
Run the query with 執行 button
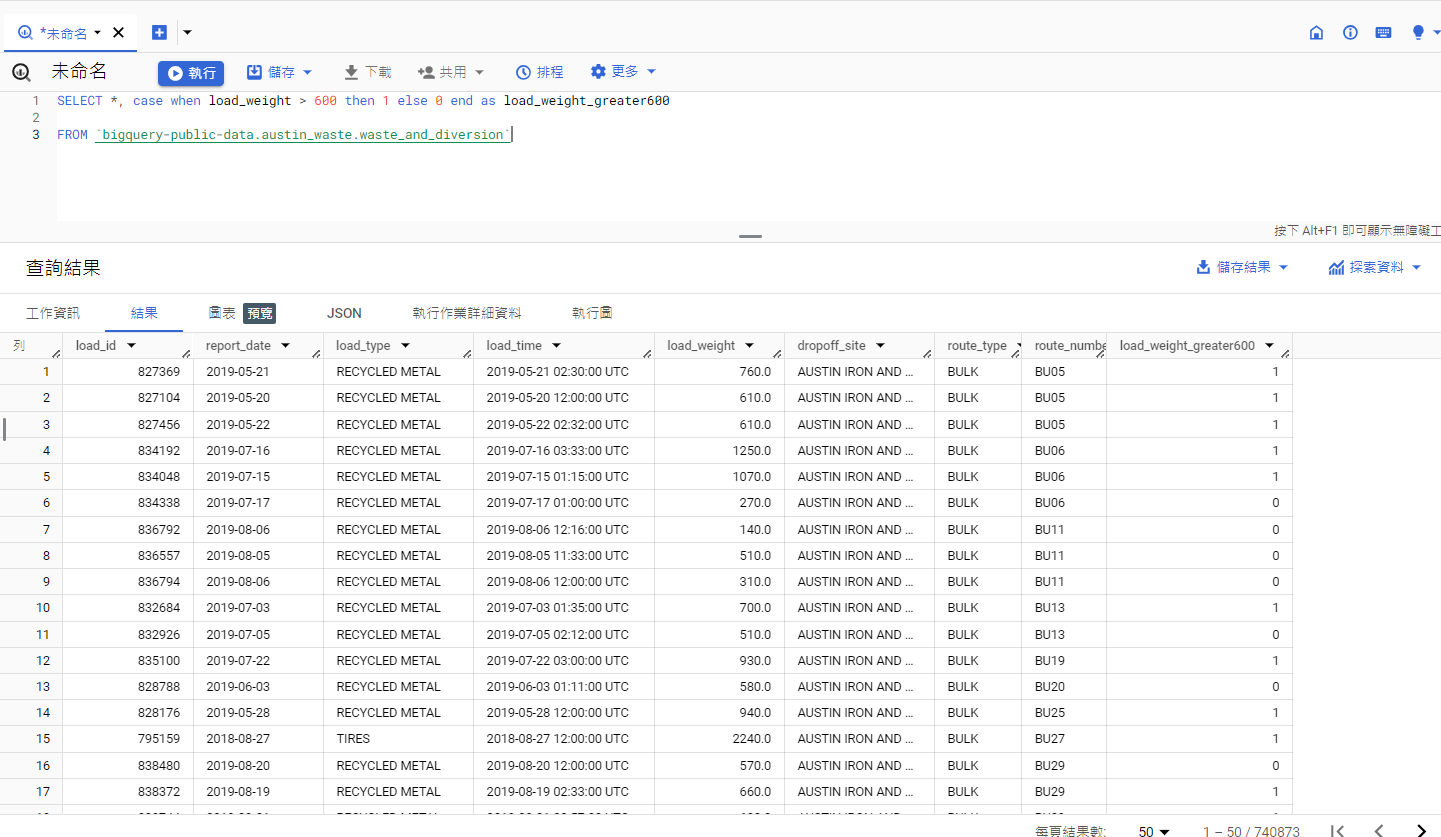tap(191, 73)
